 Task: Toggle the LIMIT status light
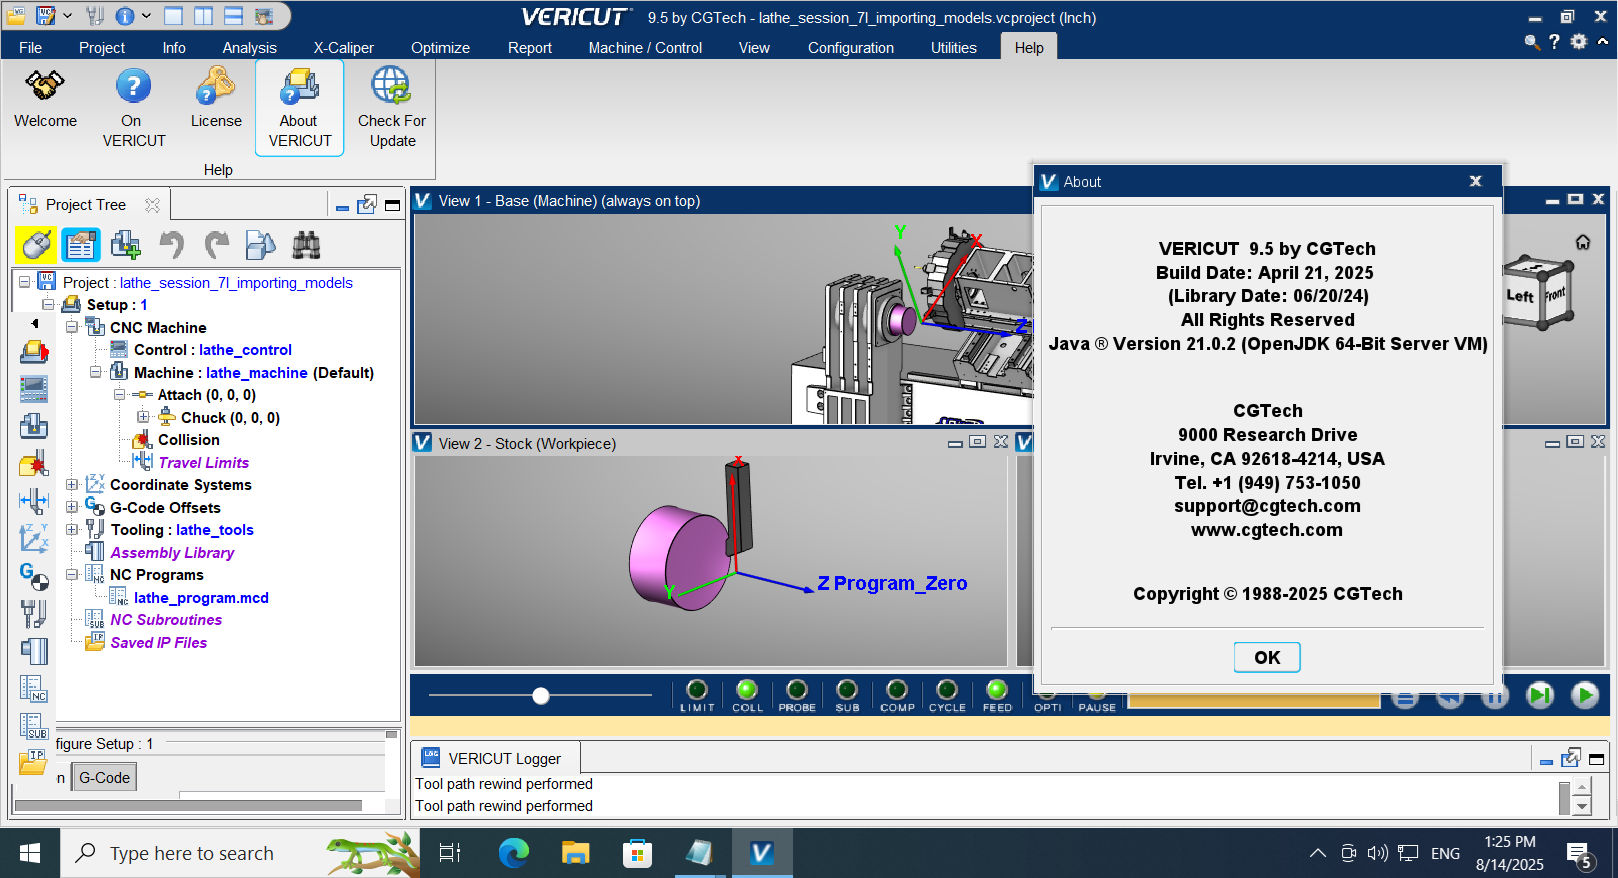click(x=697, y=690)
